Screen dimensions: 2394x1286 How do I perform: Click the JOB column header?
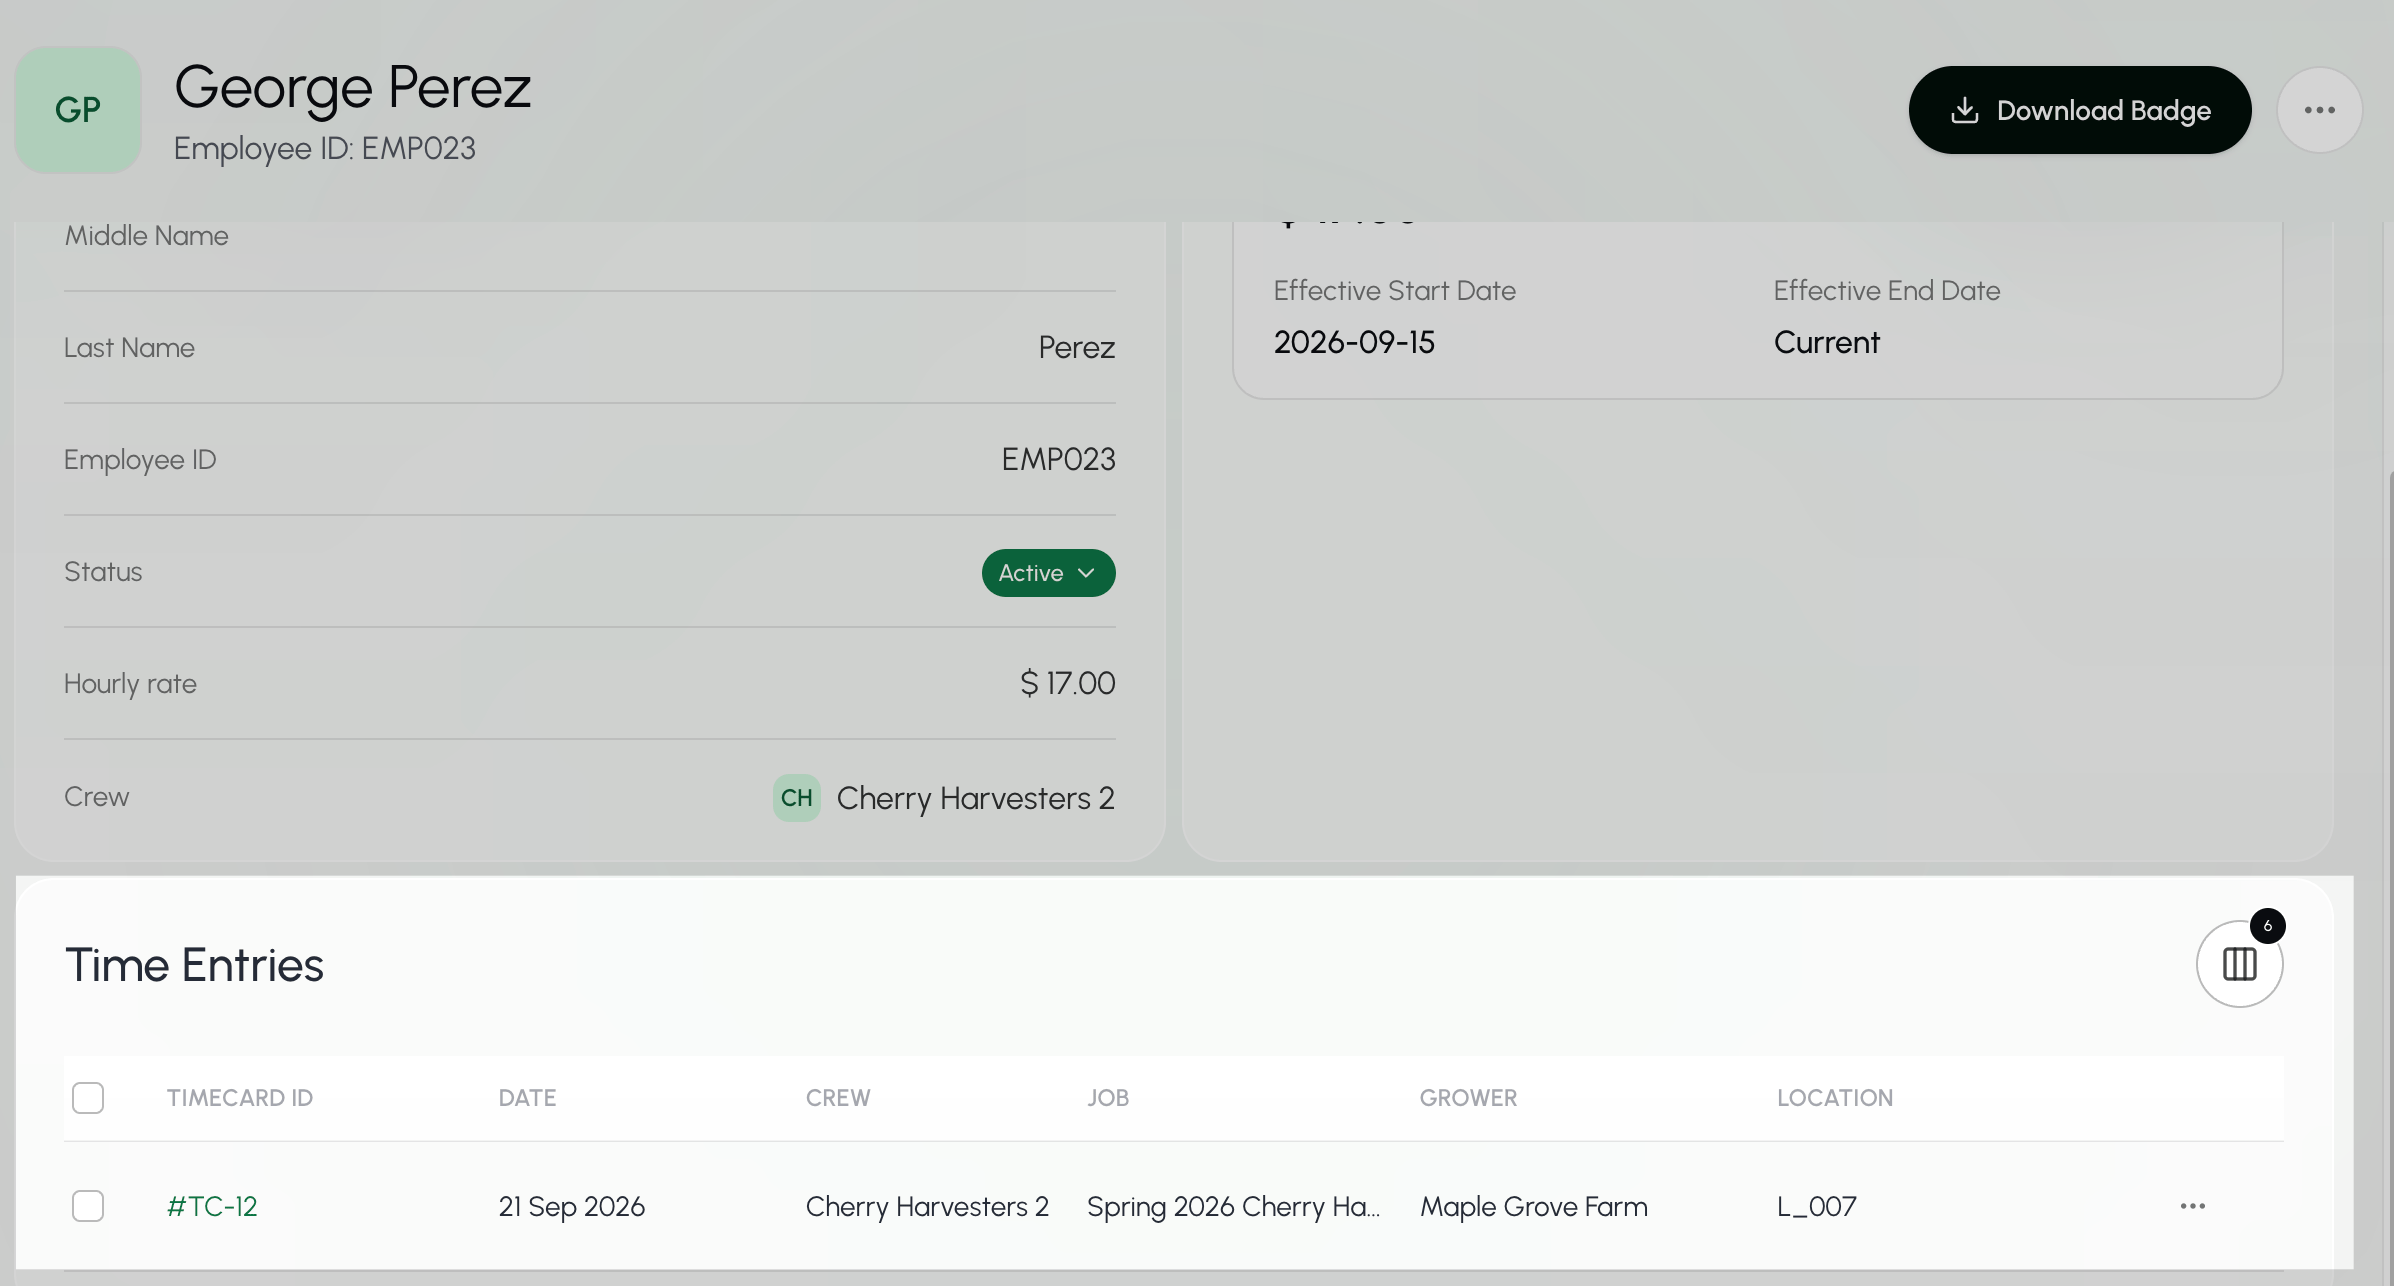(x=1108, y=1098)
